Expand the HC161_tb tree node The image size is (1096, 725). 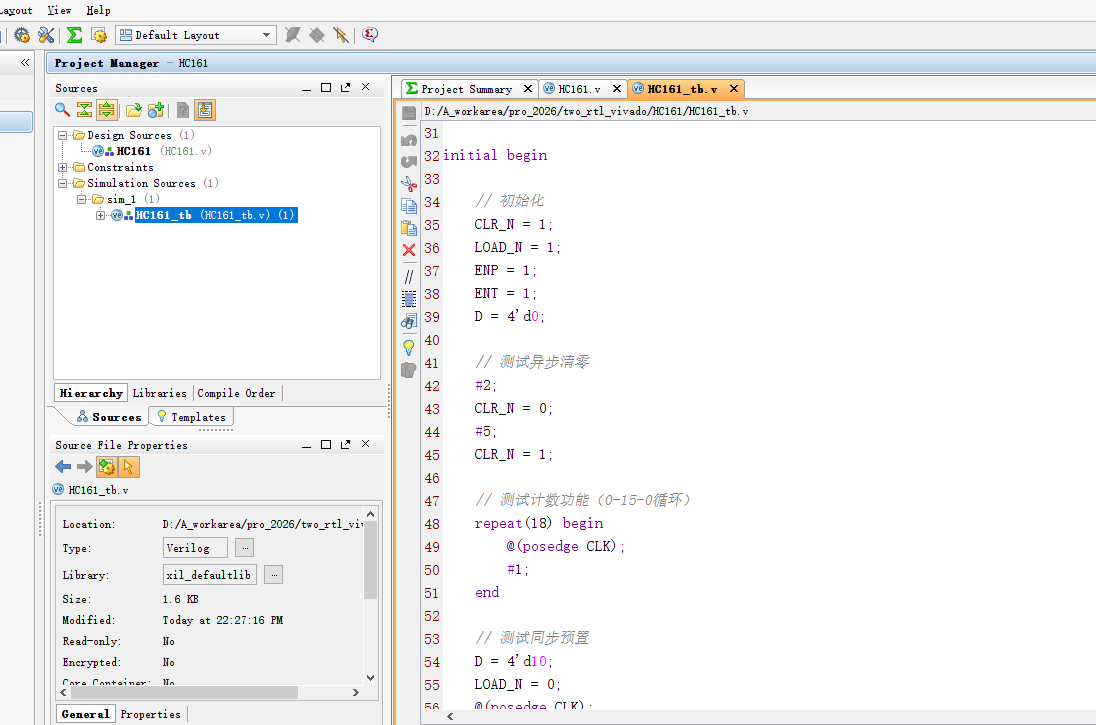(x=100, y=215)
